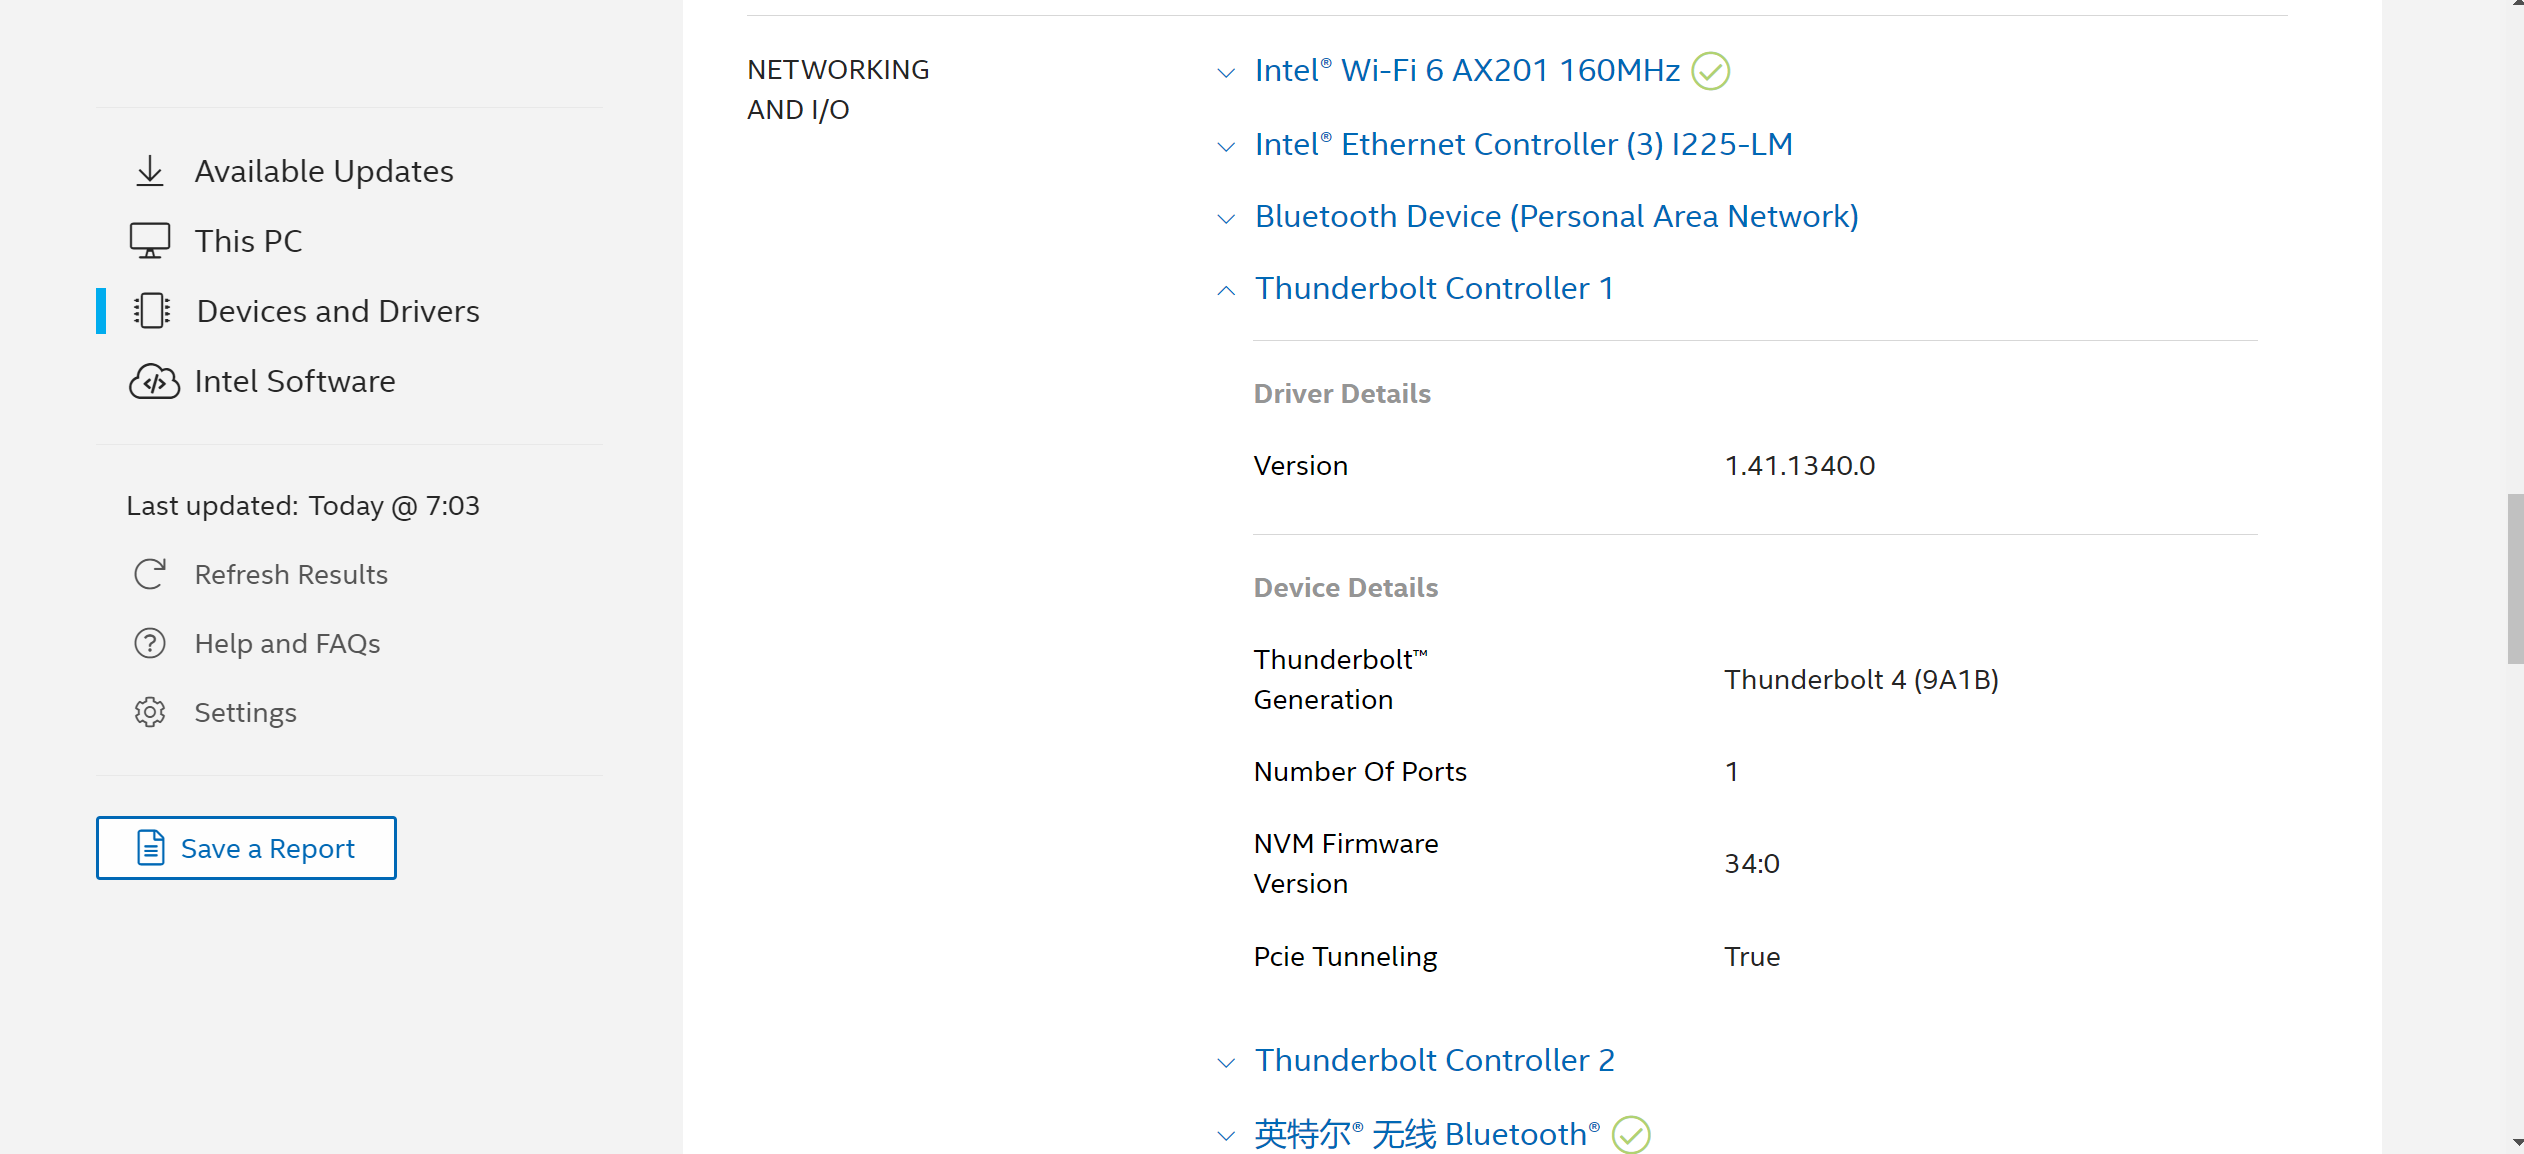Expand Bluetooth Device Personal Area Network chevron
2524x1154 pixels.
click(1226, 218)
